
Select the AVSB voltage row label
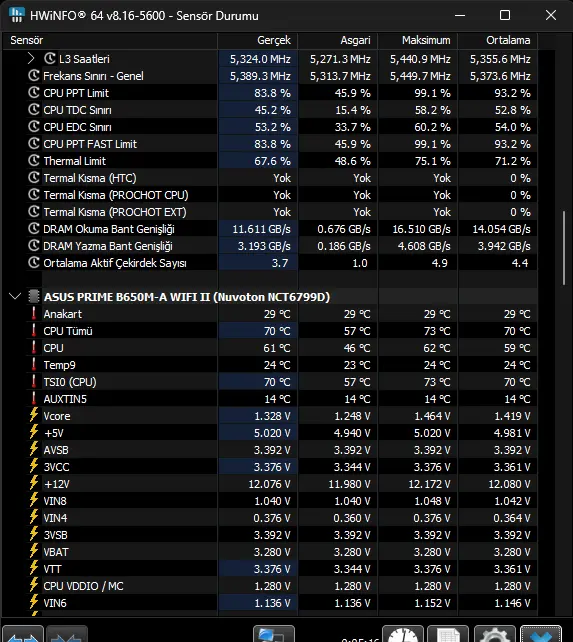click(56, 450)
